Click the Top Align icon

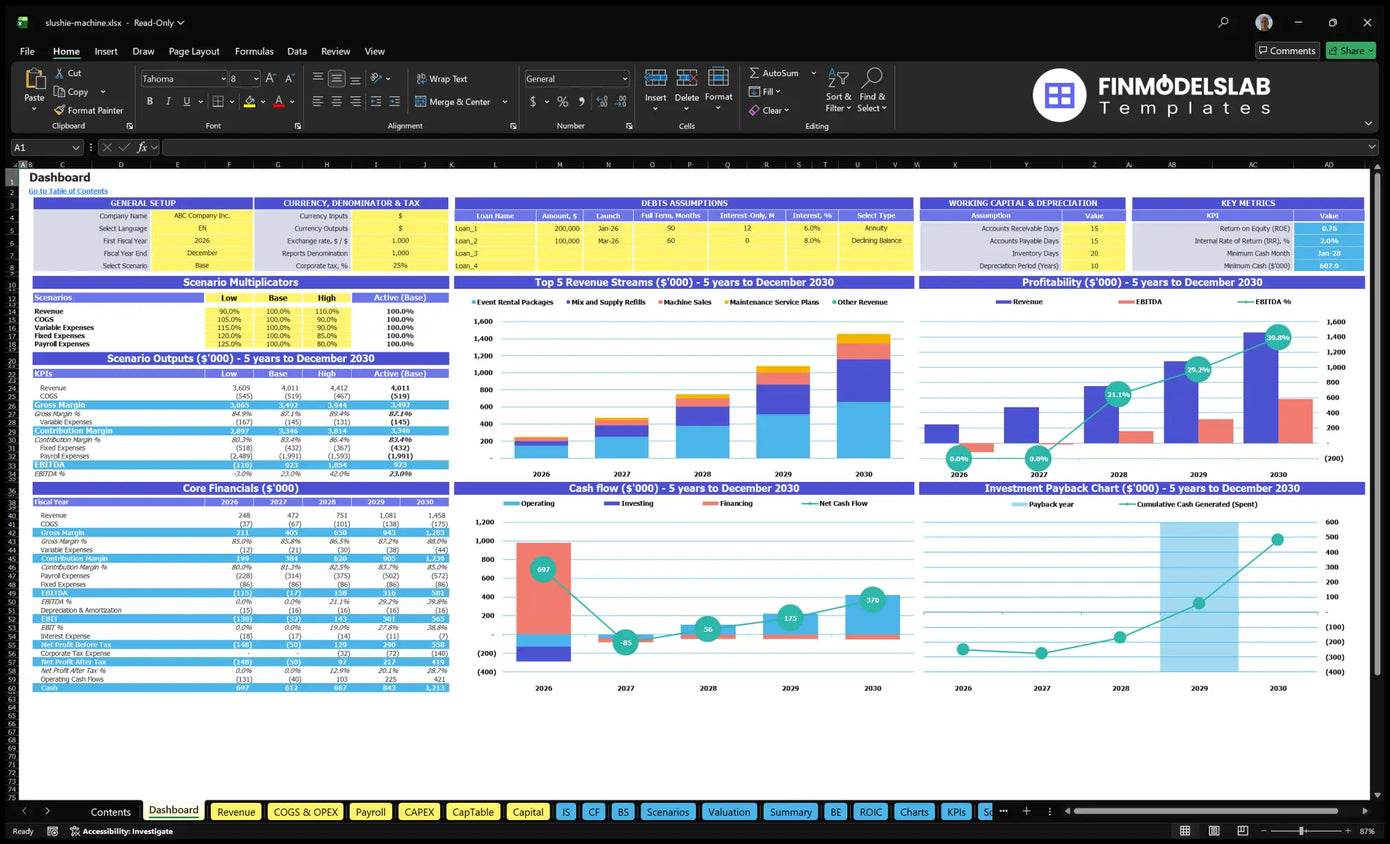[317, 78]
